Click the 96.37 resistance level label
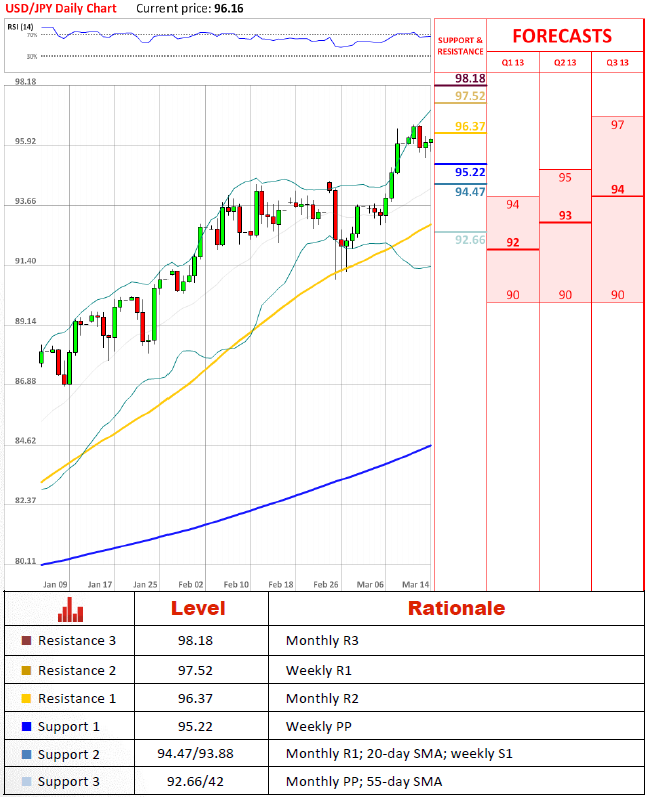 coord(470,126)
